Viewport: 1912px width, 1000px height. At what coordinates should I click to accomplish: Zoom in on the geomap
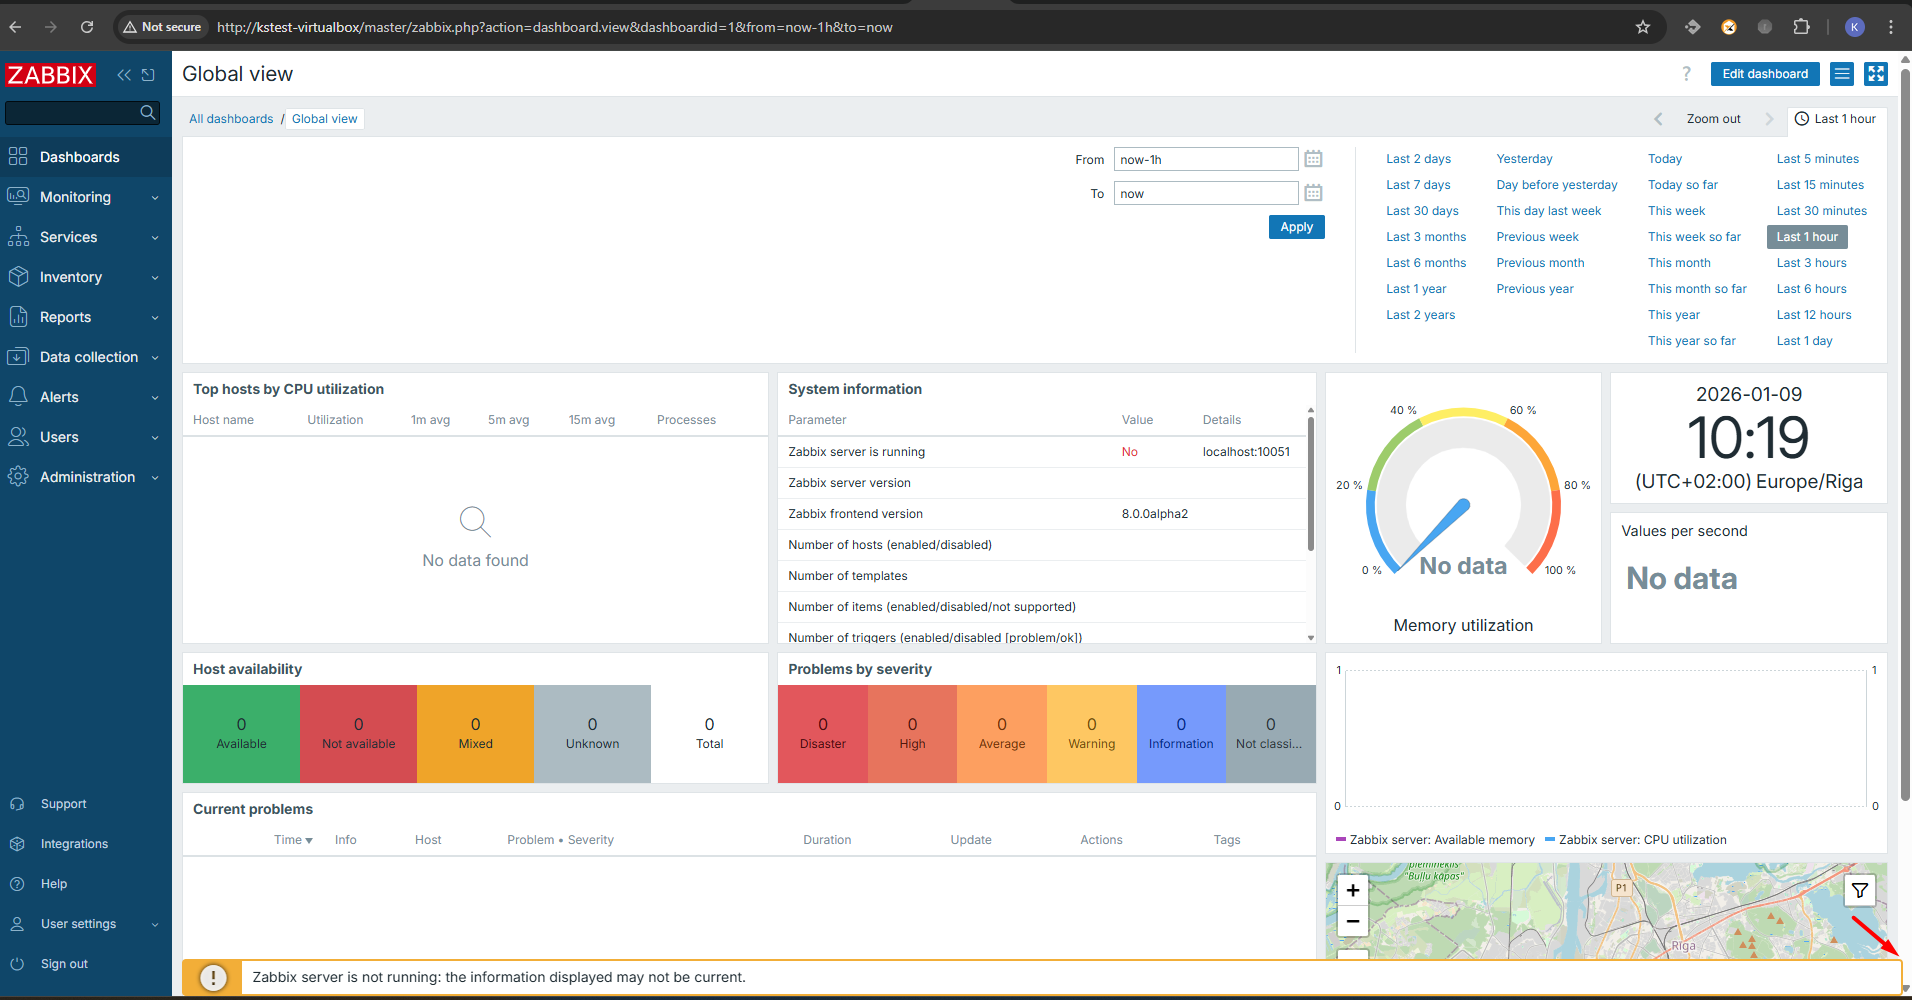[1352, 890]
